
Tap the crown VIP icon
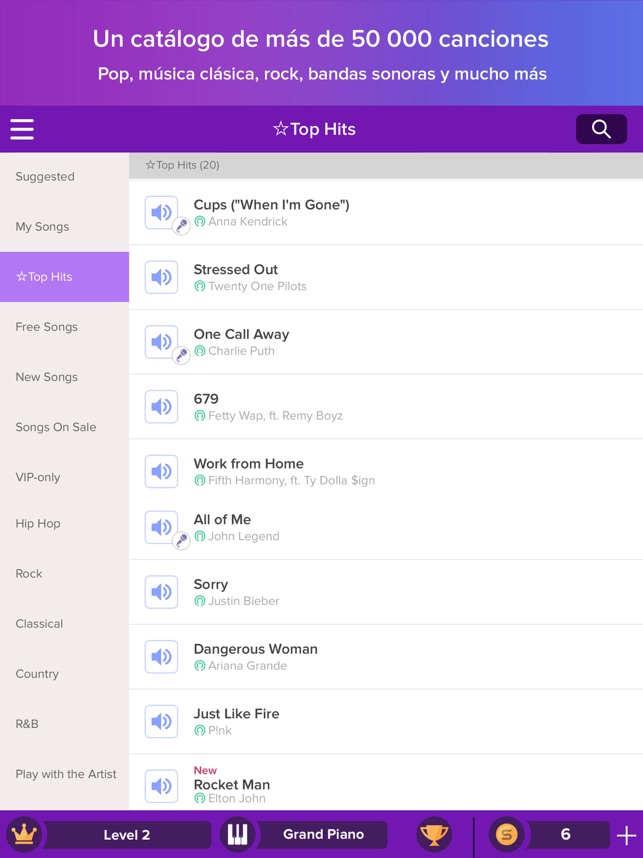(x=24, y=834)
